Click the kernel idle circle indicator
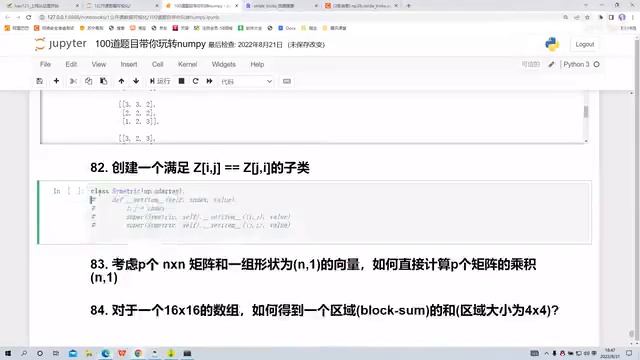This screenshot has height=360, width=640. click(596, 64)
